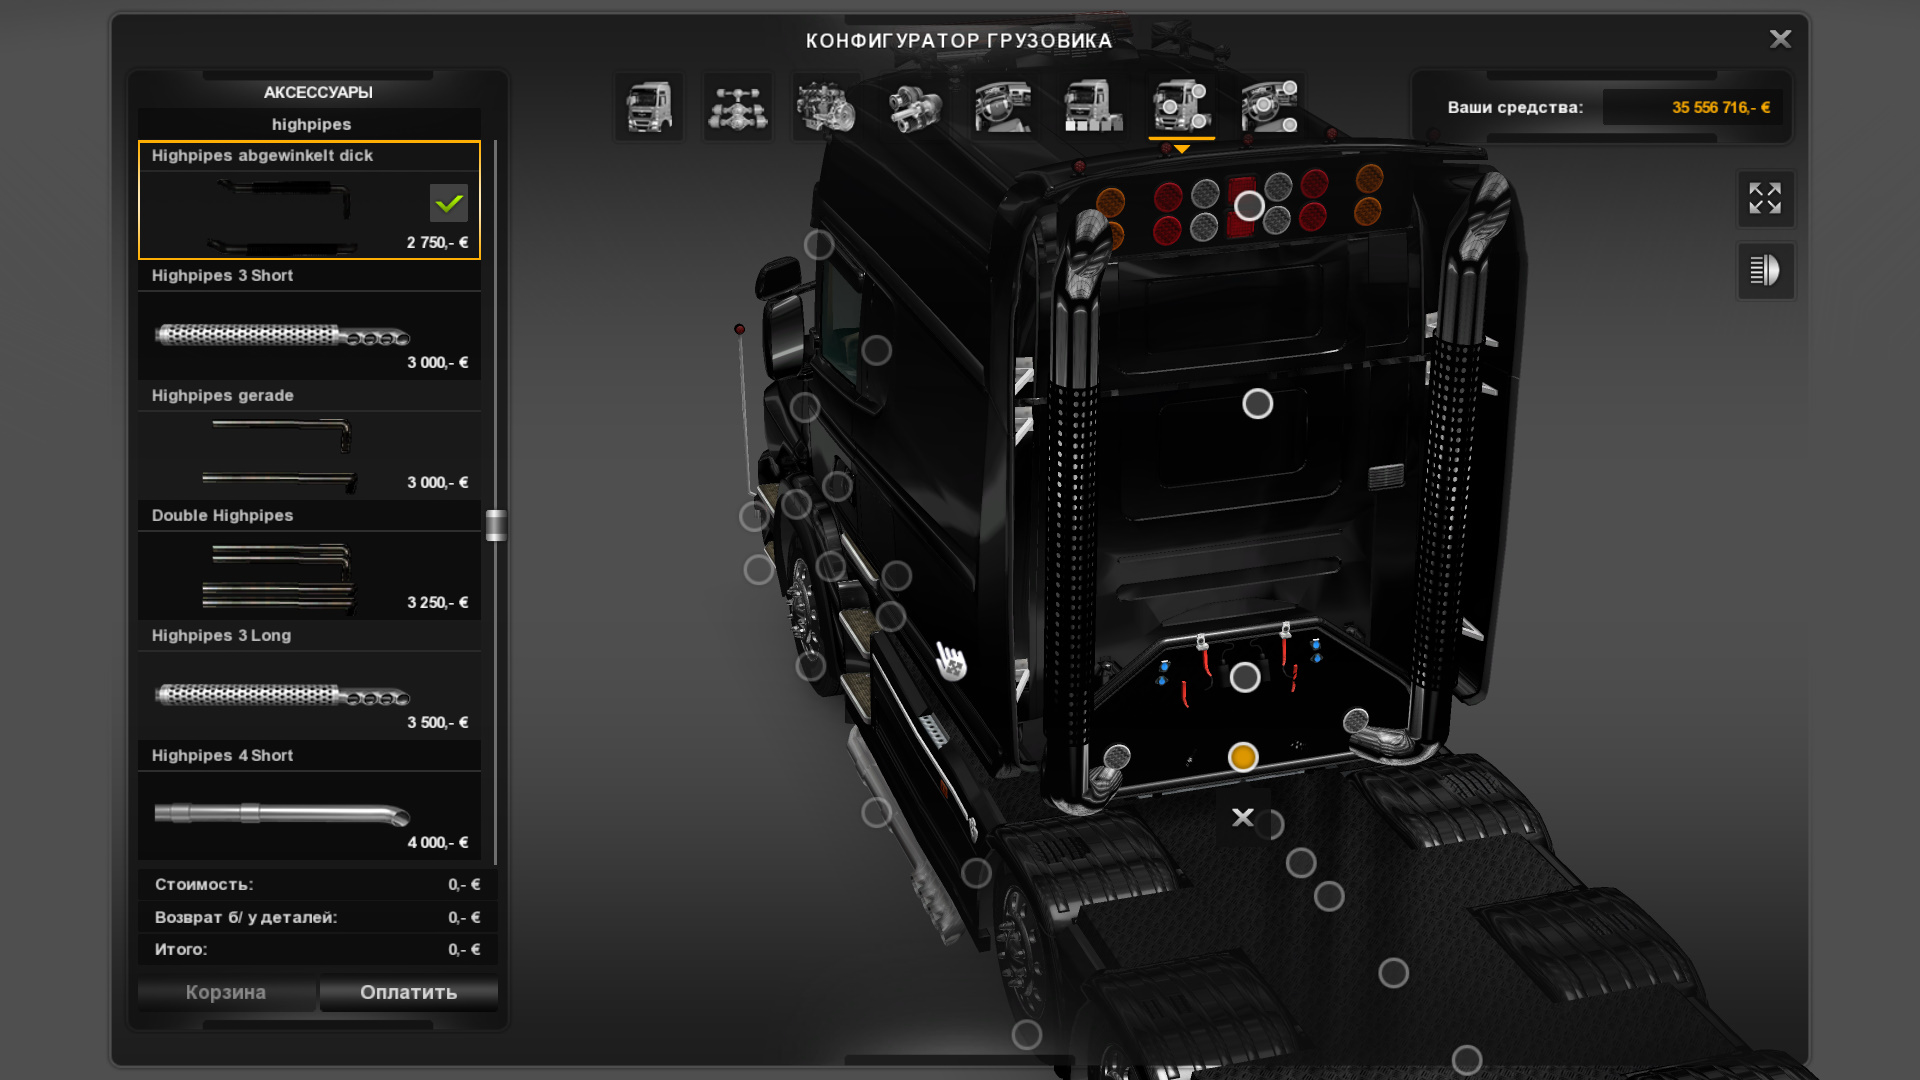Viewport: 1920px width, 1080px height.
Task: Click the checked Highpipes abgewinkelt dick checkmark
Action: 448,203
